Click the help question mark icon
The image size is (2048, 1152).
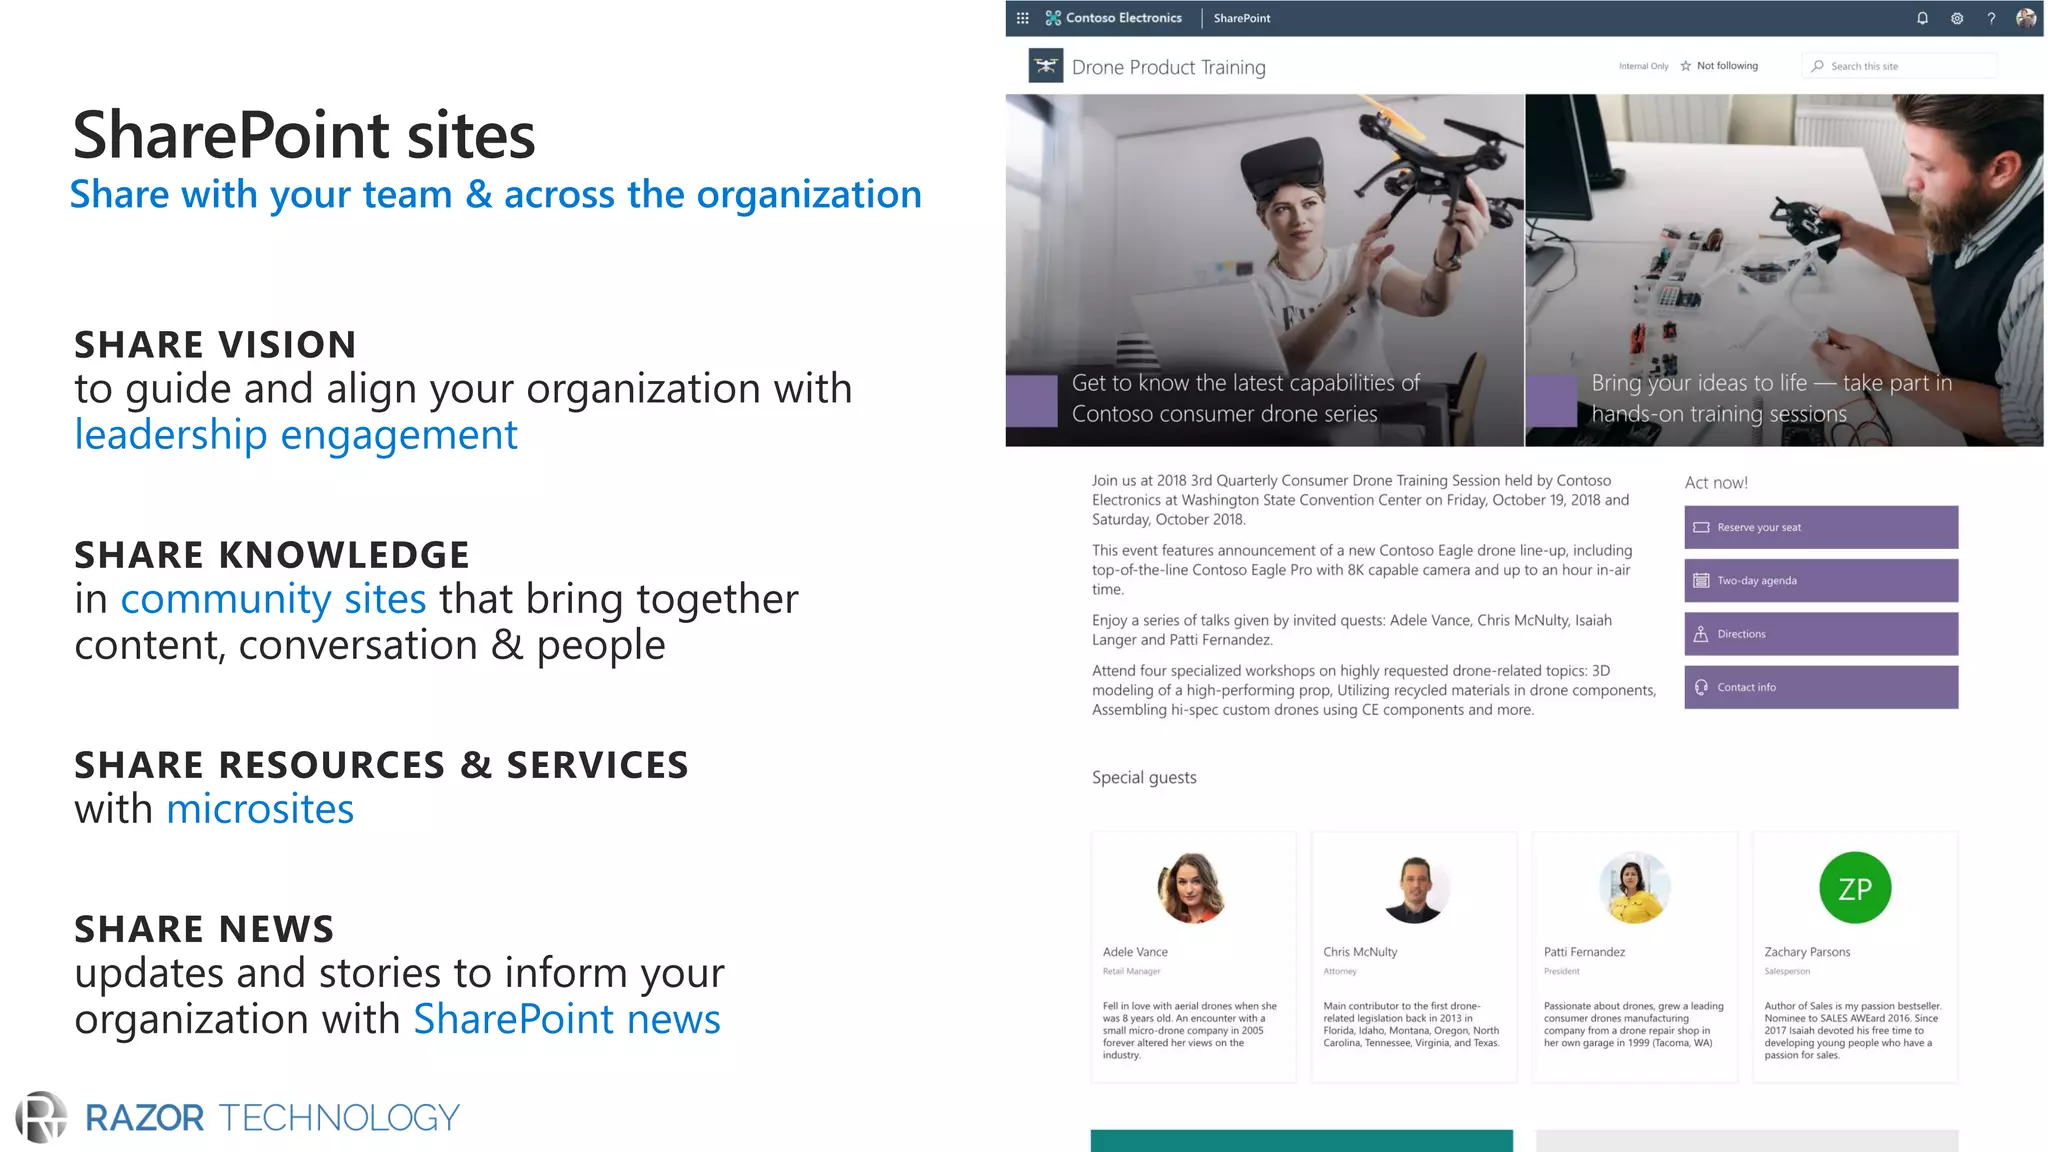tap(1991, 18)
